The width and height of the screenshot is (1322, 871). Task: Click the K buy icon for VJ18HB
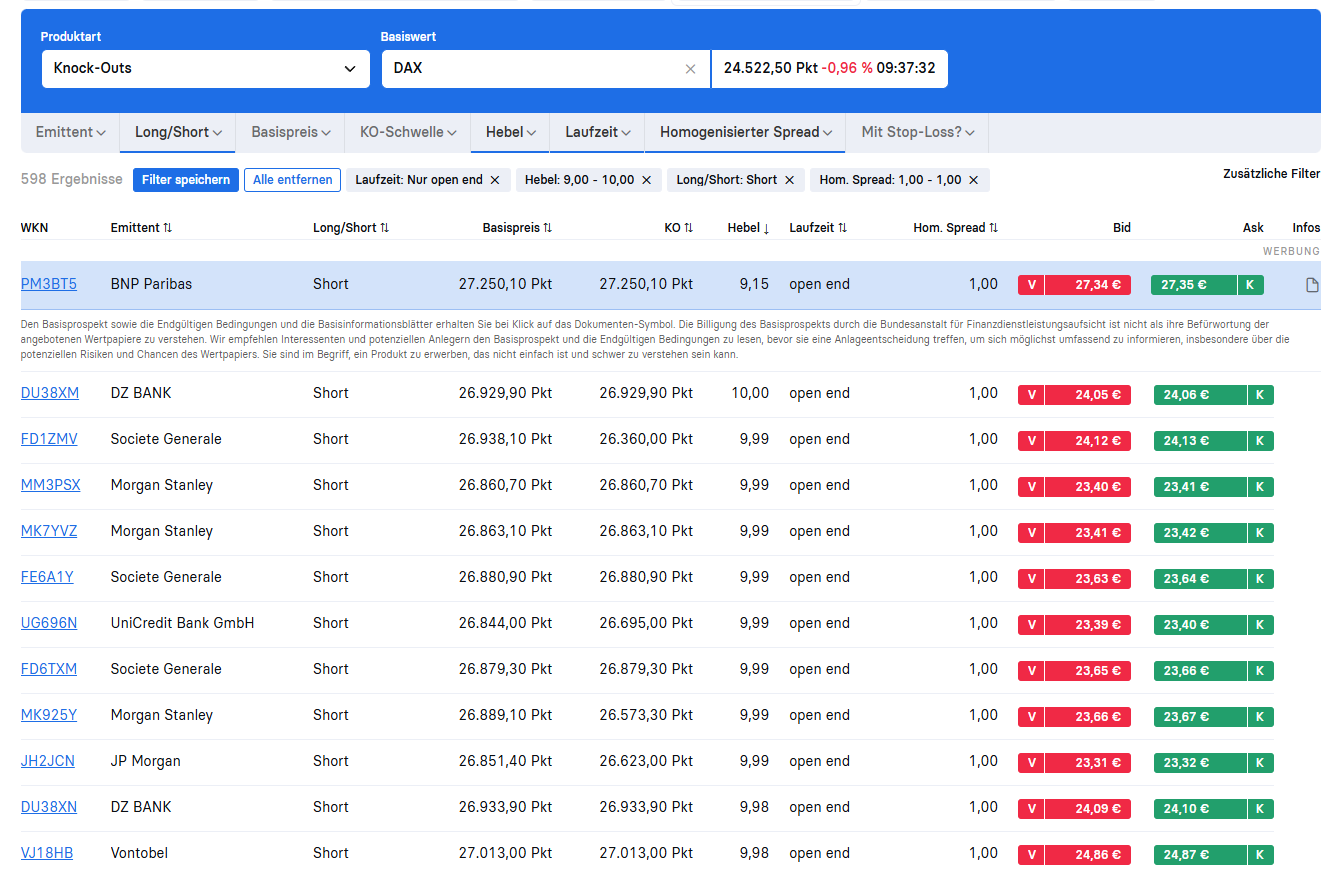click(x=1260, y=854)
